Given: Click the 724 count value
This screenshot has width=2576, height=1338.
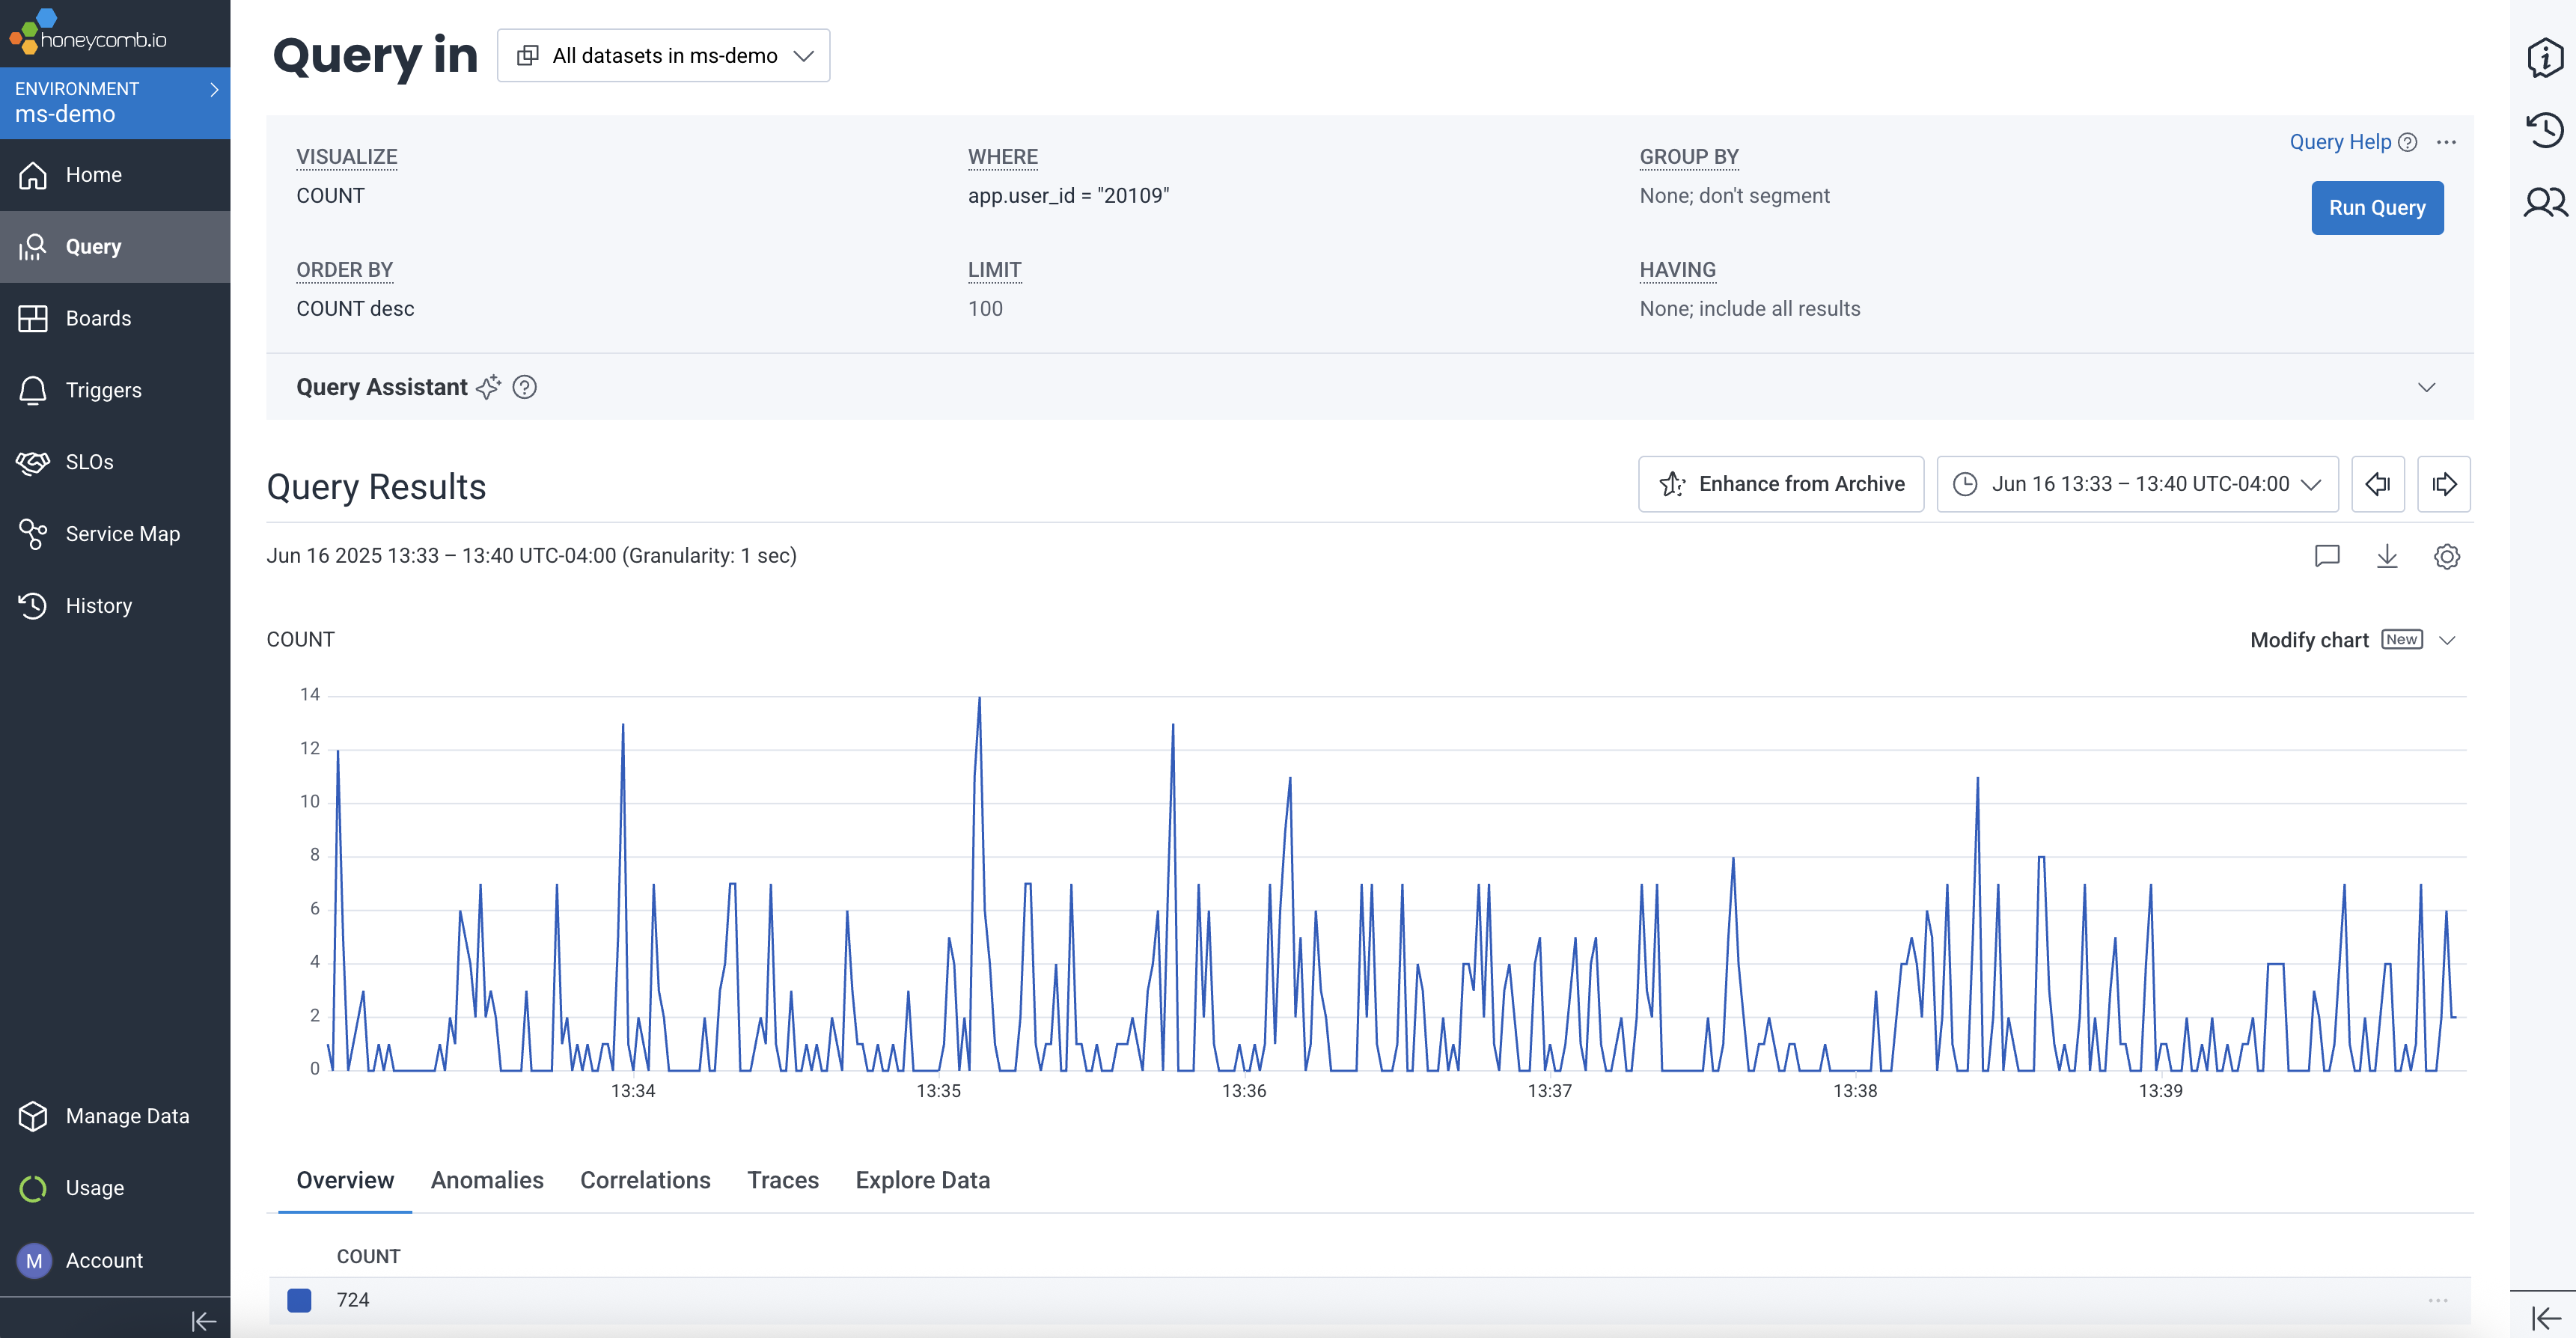Looking at the screenshot, I should [353, 1300].
